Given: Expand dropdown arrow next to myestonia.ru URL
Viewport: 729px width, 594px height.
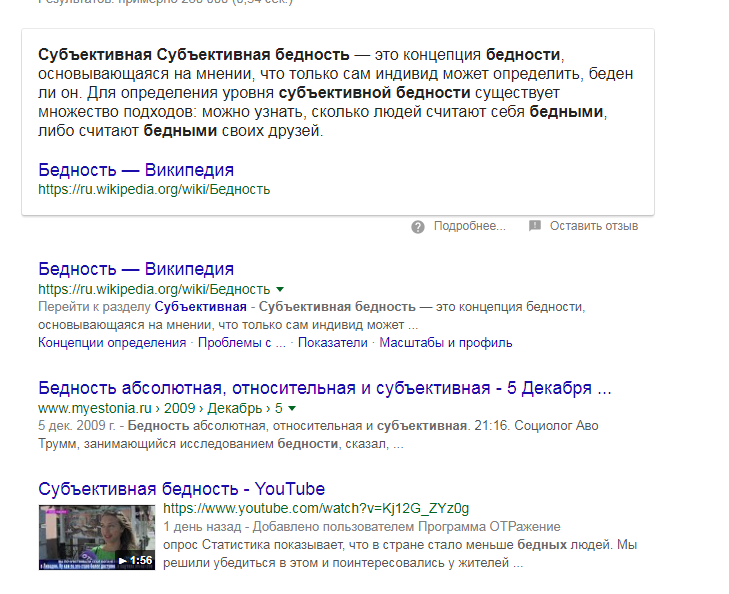Looking at the screenshot, I should [x=292, y=409].
